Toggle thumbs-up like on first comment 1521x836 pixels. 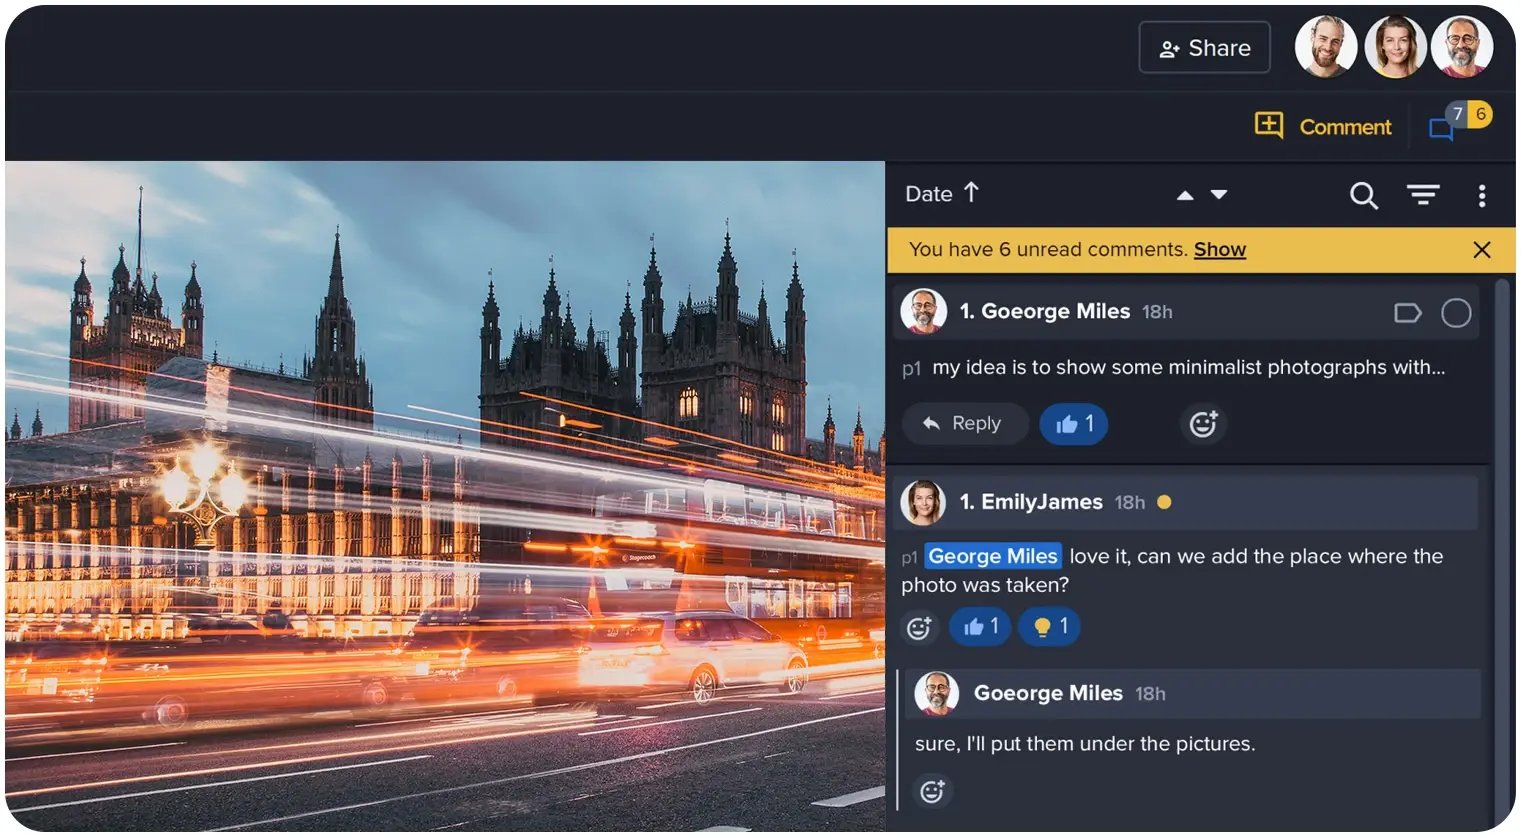[x=1074, y=424]
